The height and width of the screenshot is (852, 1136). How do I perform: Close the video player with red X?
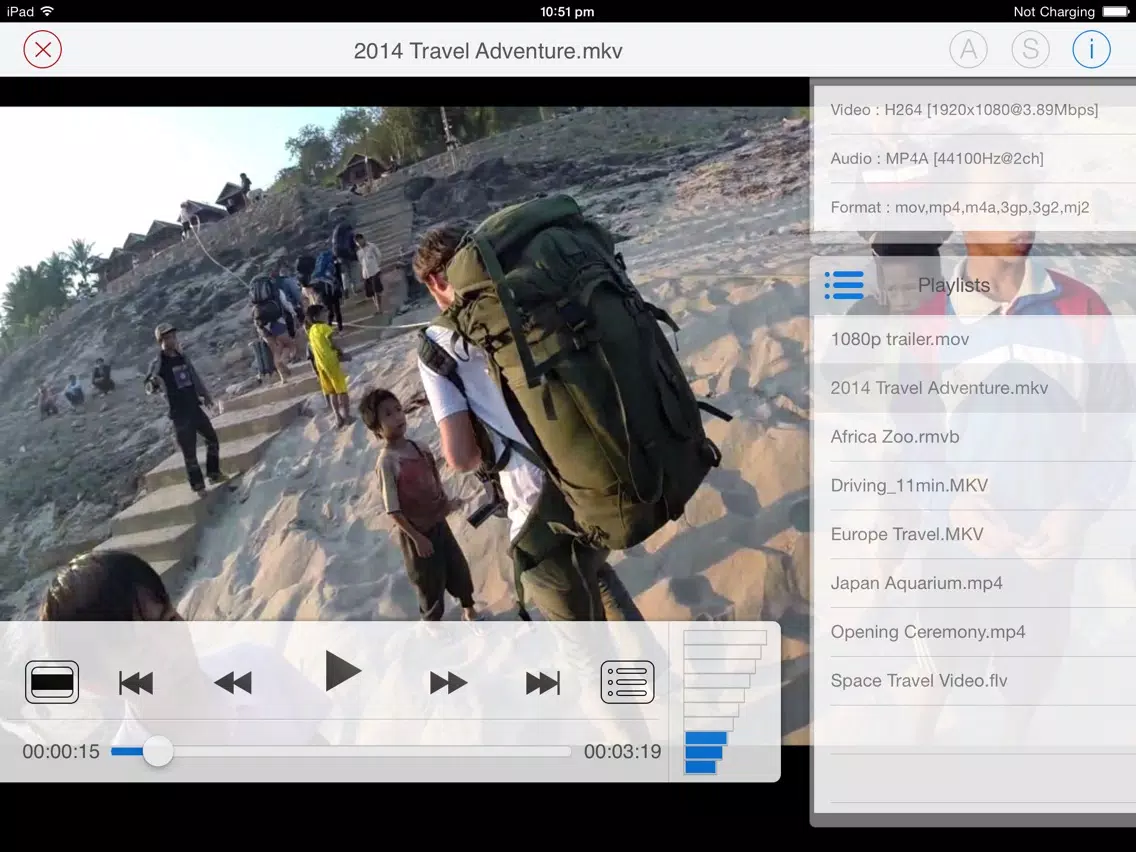tap(43, 49)
